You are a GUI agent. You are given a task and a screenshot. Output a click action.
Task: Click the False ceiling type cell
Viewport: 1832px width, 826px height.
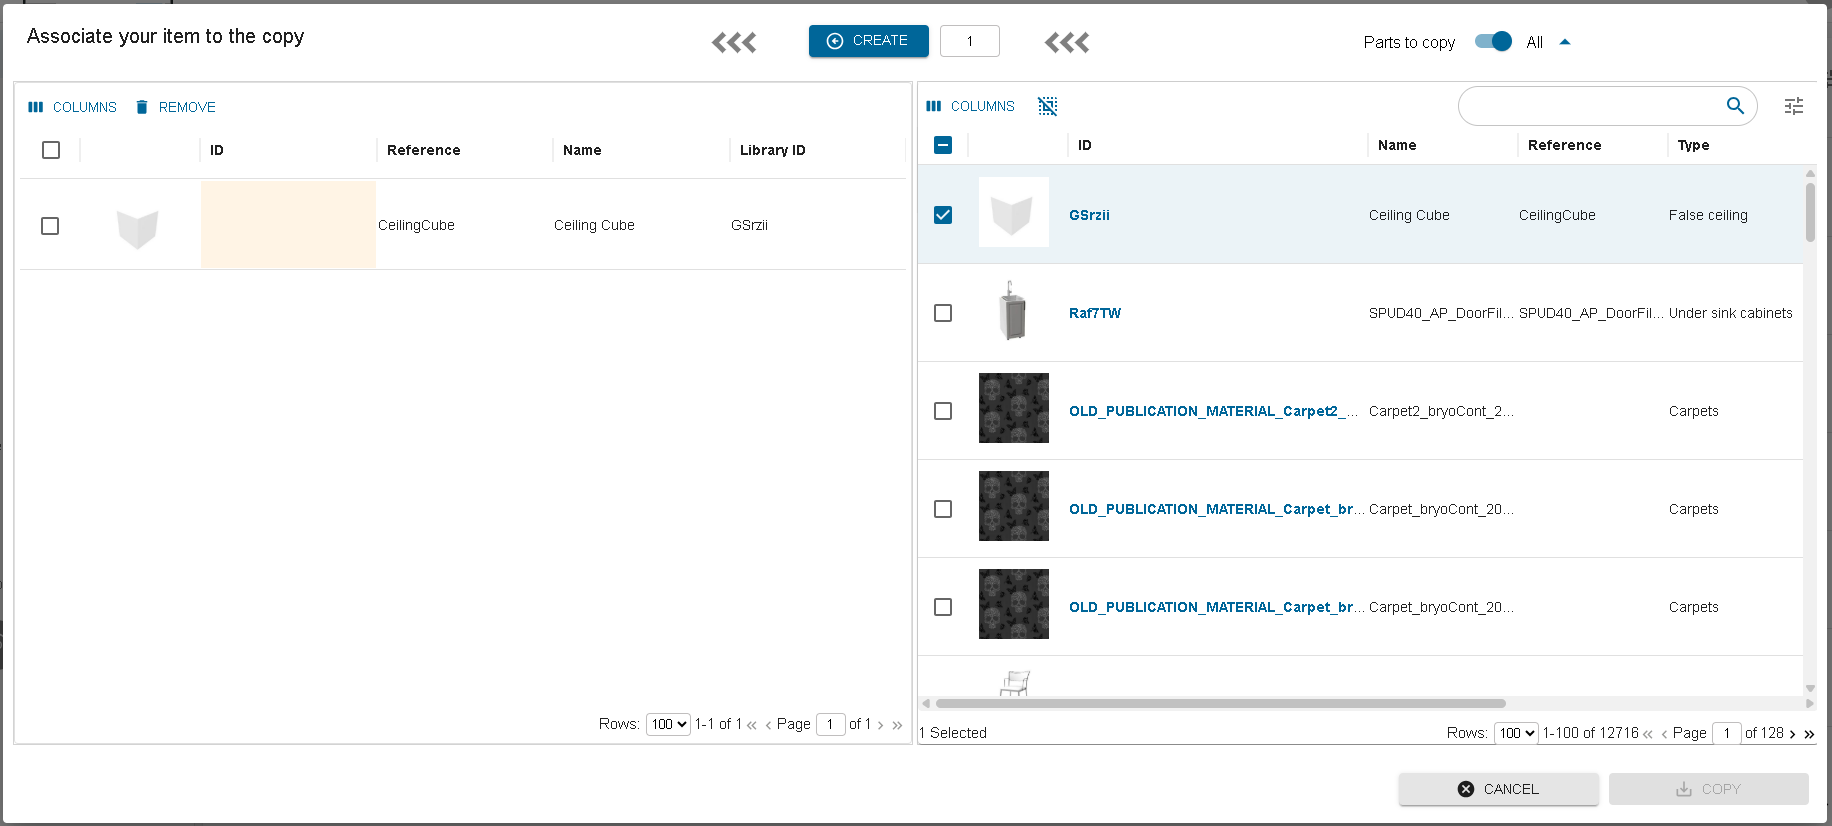[1708, 215]
